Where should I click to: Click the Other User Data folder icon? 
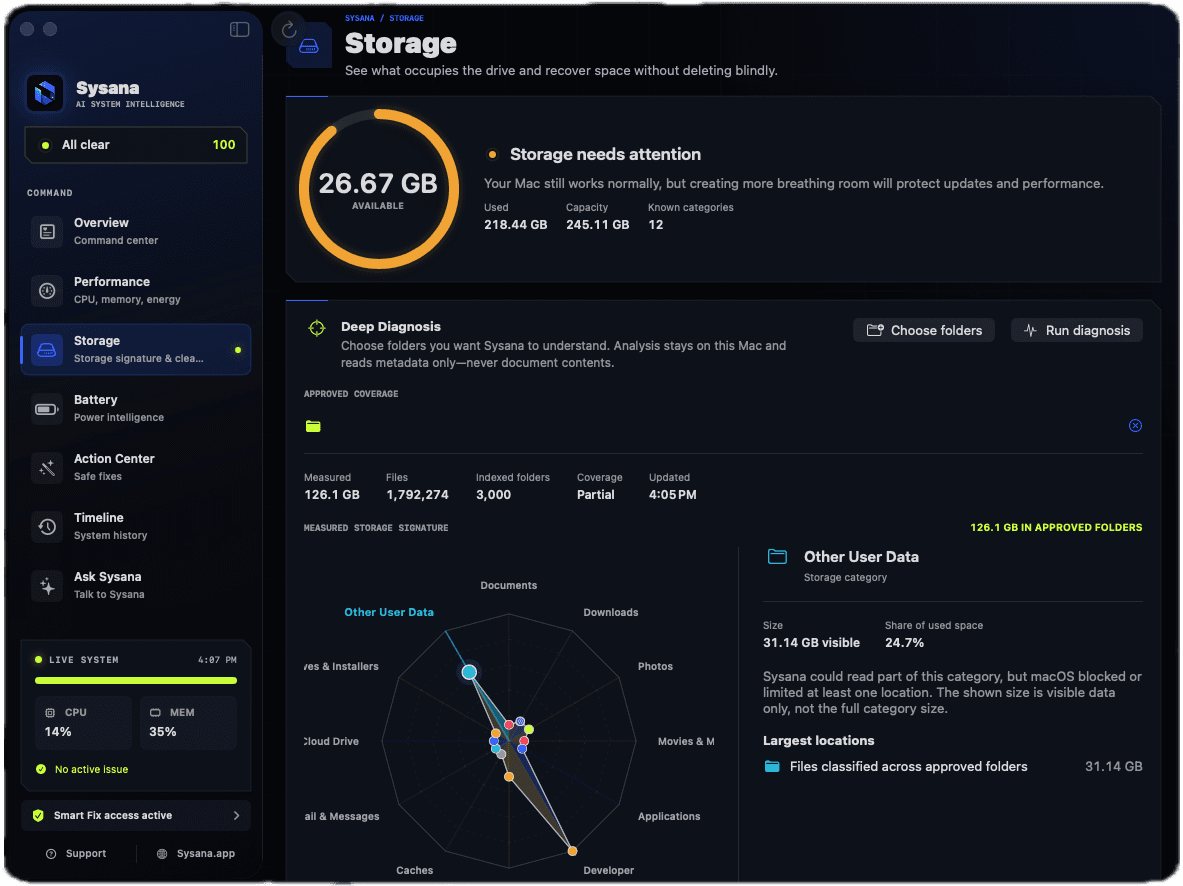[777, 557]
